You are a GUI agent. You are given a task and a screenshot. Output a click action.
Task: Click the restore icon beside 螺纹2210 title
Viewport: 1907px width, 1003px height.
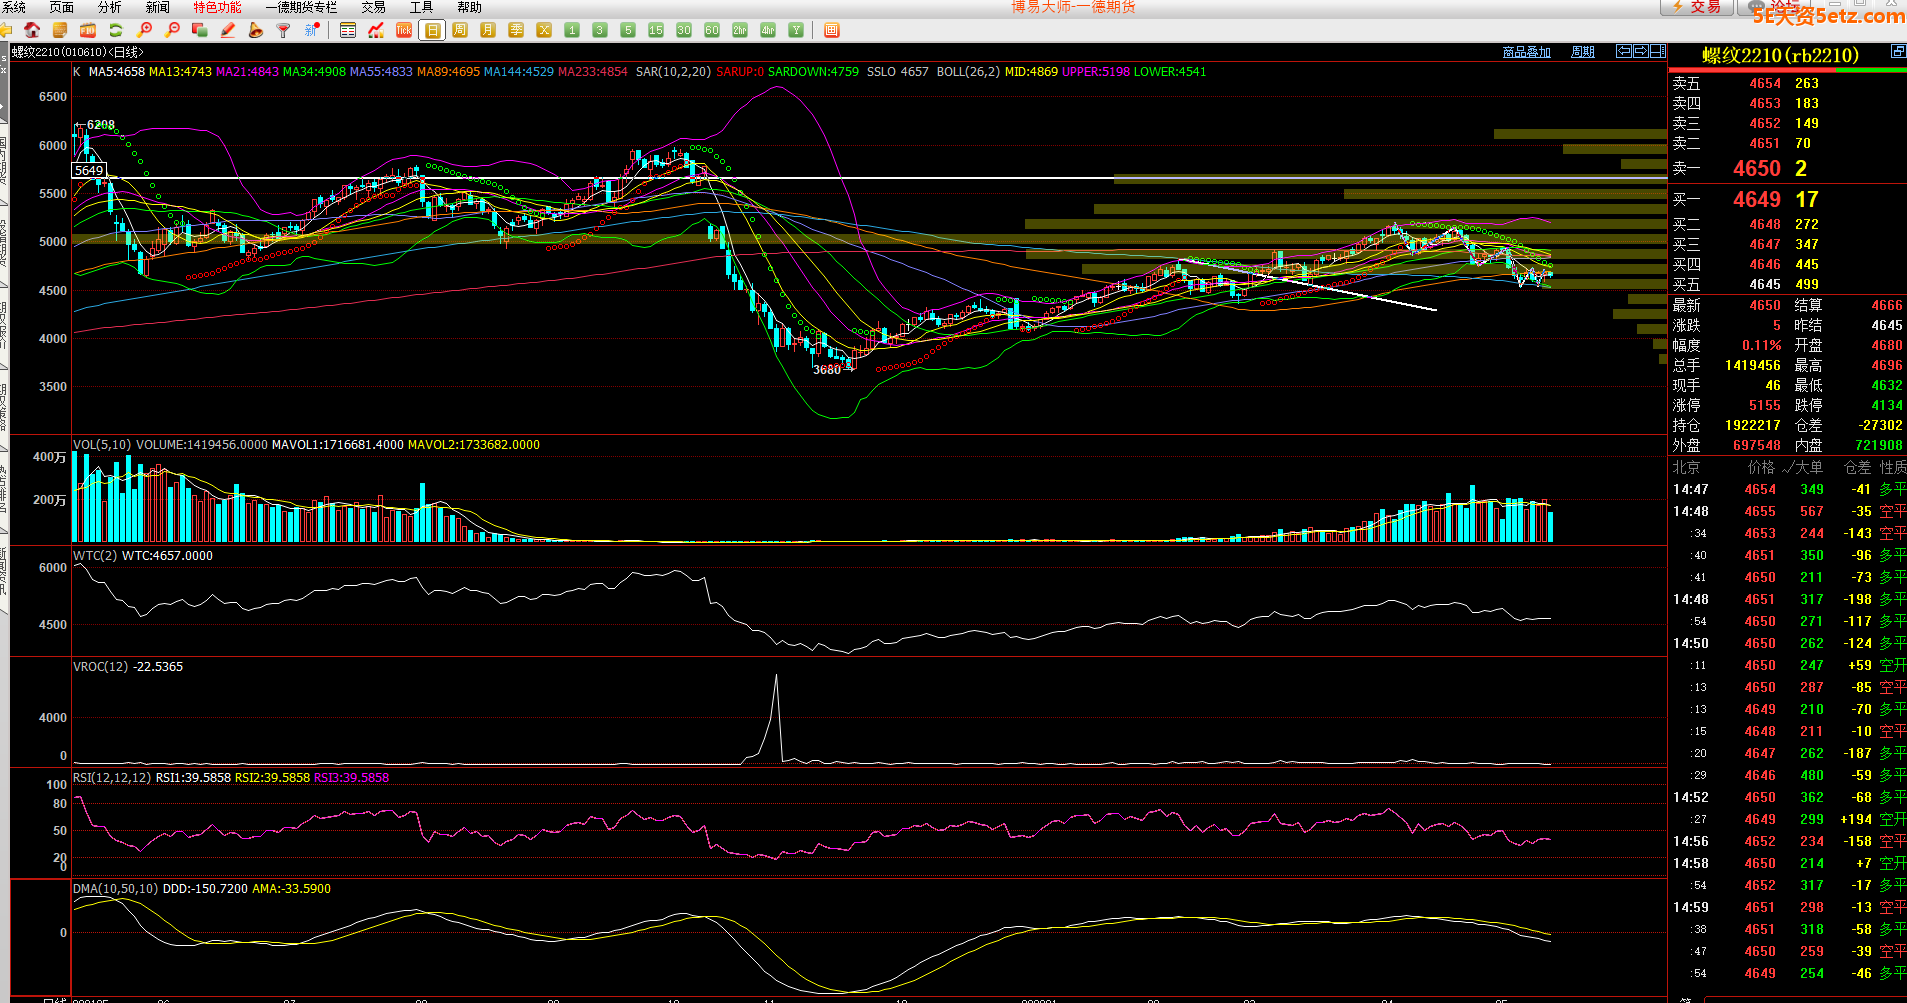pos(1898,51)
